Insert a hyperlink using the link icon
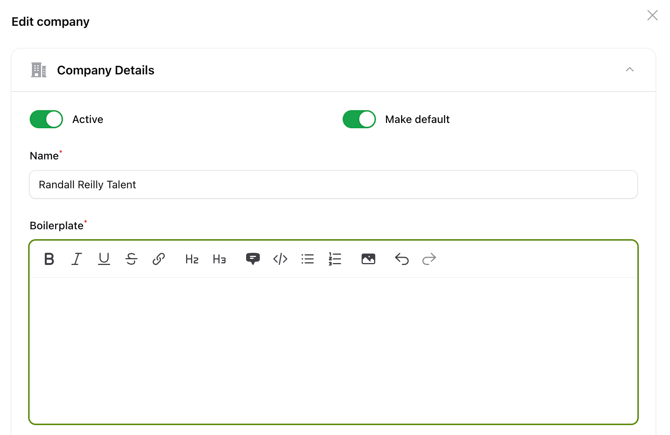The height and width of the screenshot is (435, 670). point(159,259)
